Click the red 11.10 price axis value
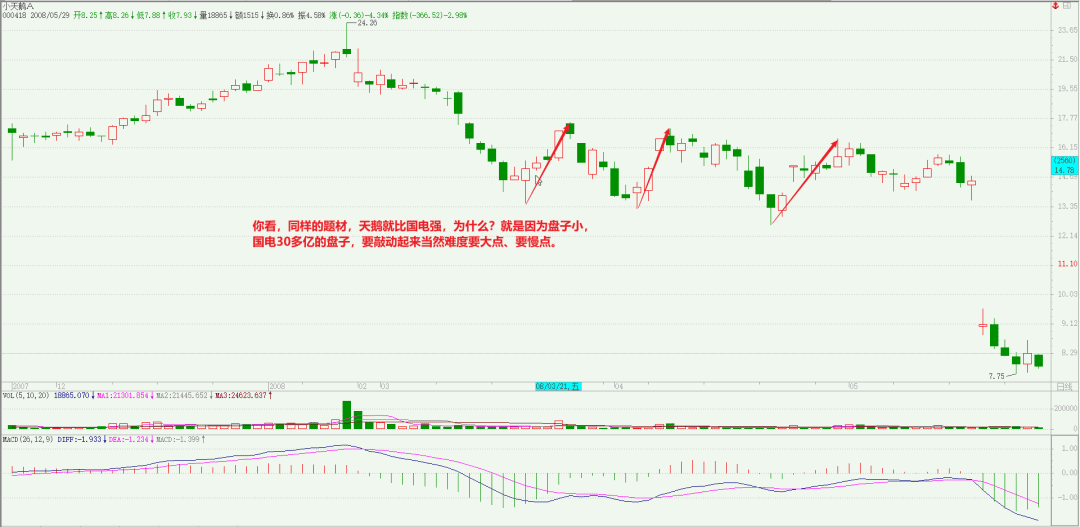 1068,265
